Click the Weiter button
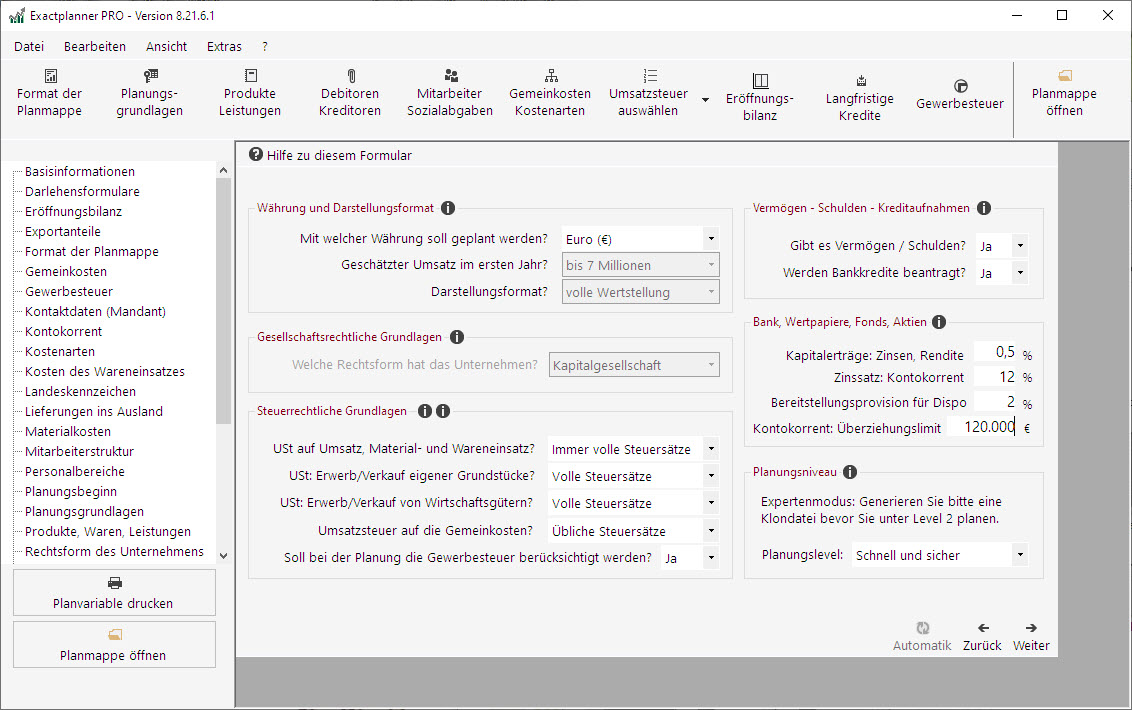Screen dimensions: 1132x710 coord(1031,636)
